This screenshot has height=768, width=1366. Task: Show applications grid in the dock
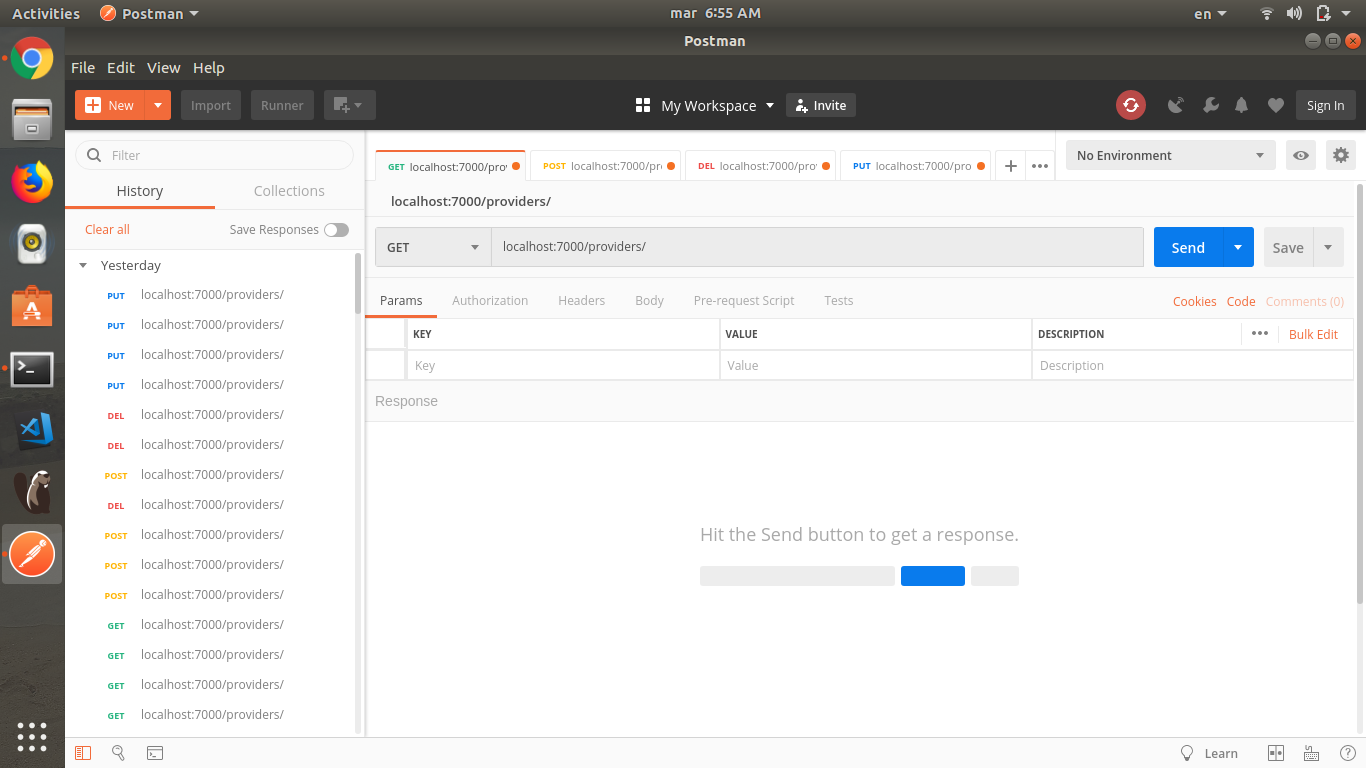[32, 736]
